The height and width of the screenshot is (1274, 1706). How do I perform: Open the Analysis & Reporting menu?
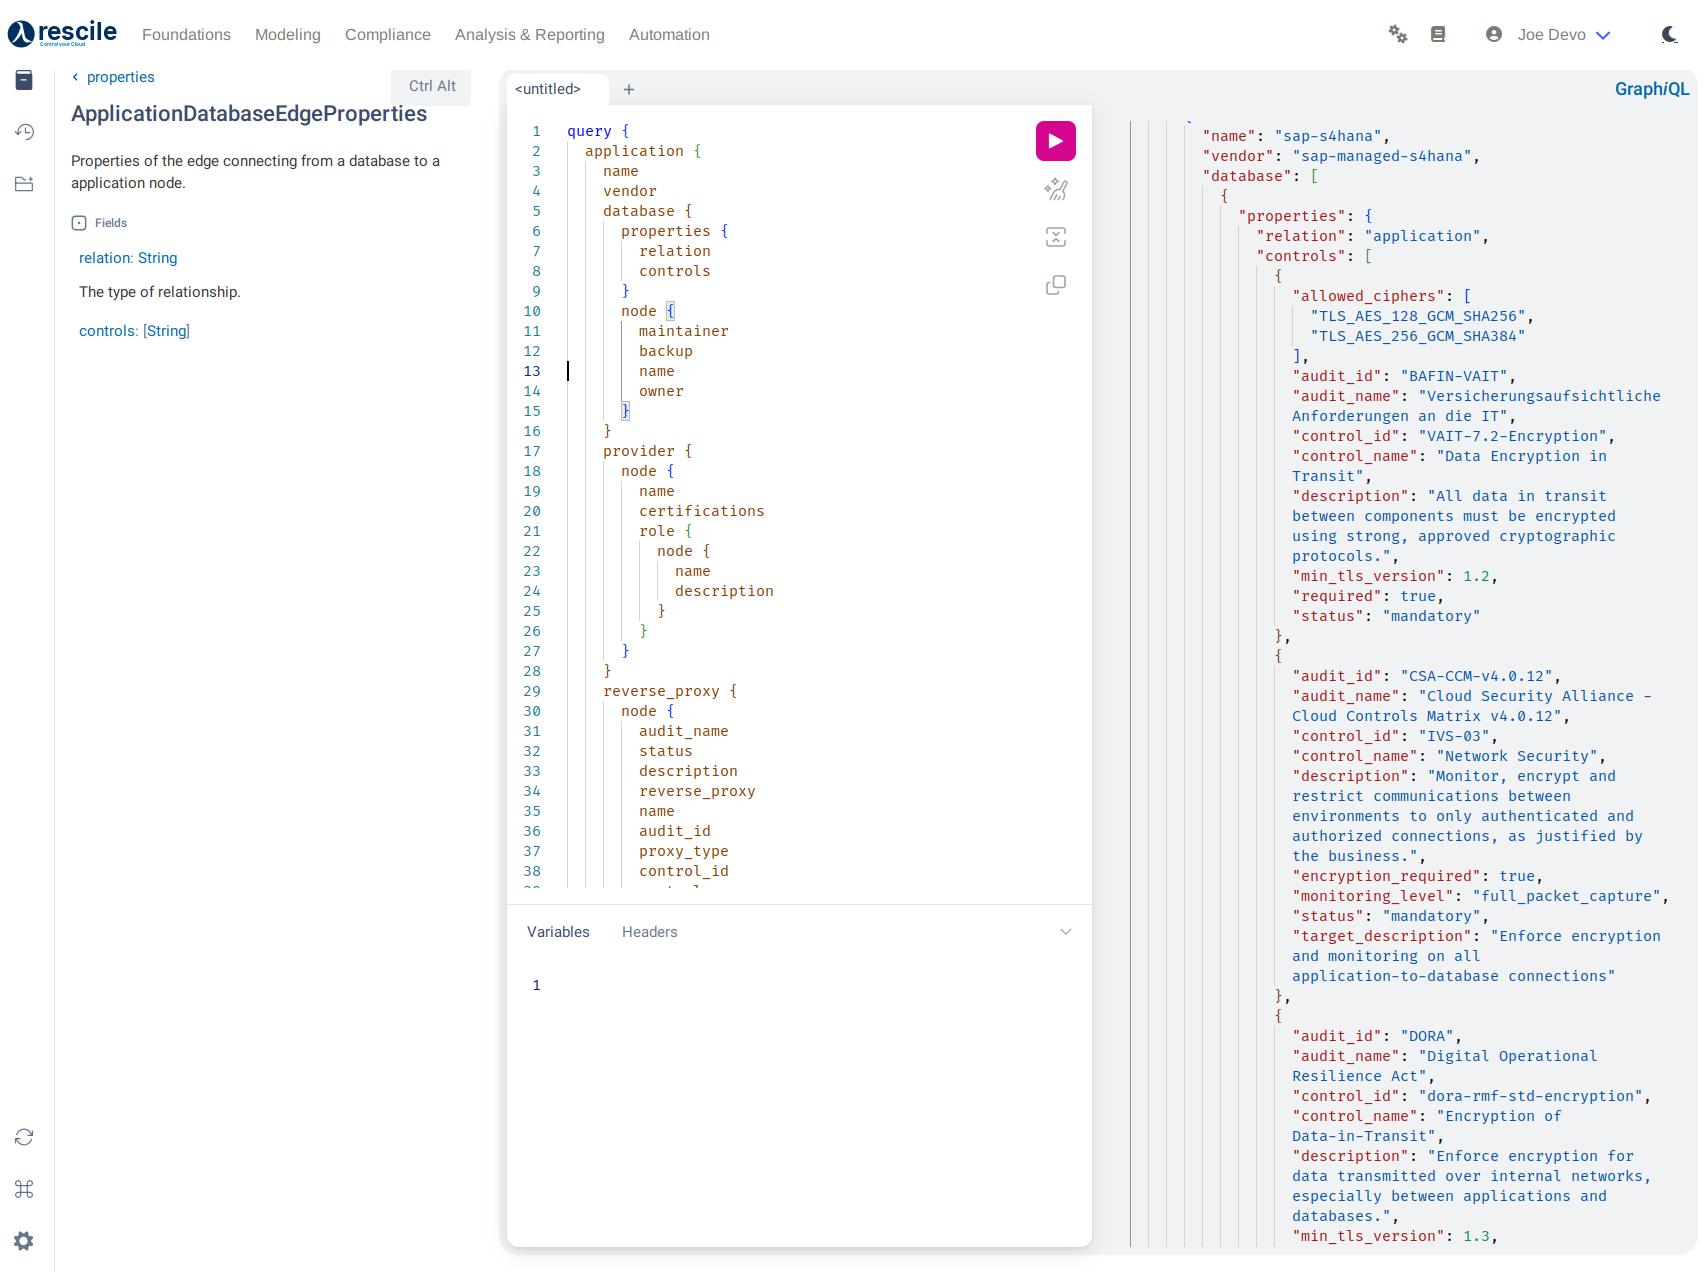[529, 35]
